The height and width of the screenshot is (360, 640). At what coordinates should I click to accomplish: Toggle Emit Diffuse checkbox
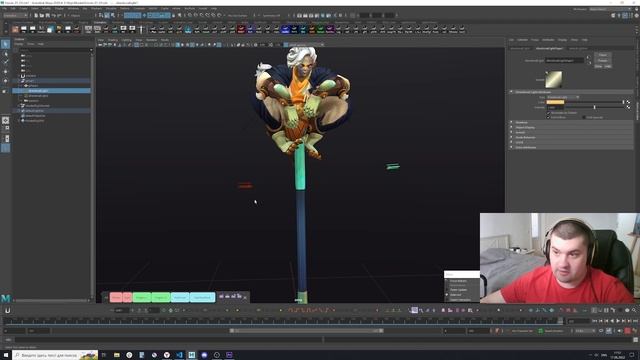548,117
